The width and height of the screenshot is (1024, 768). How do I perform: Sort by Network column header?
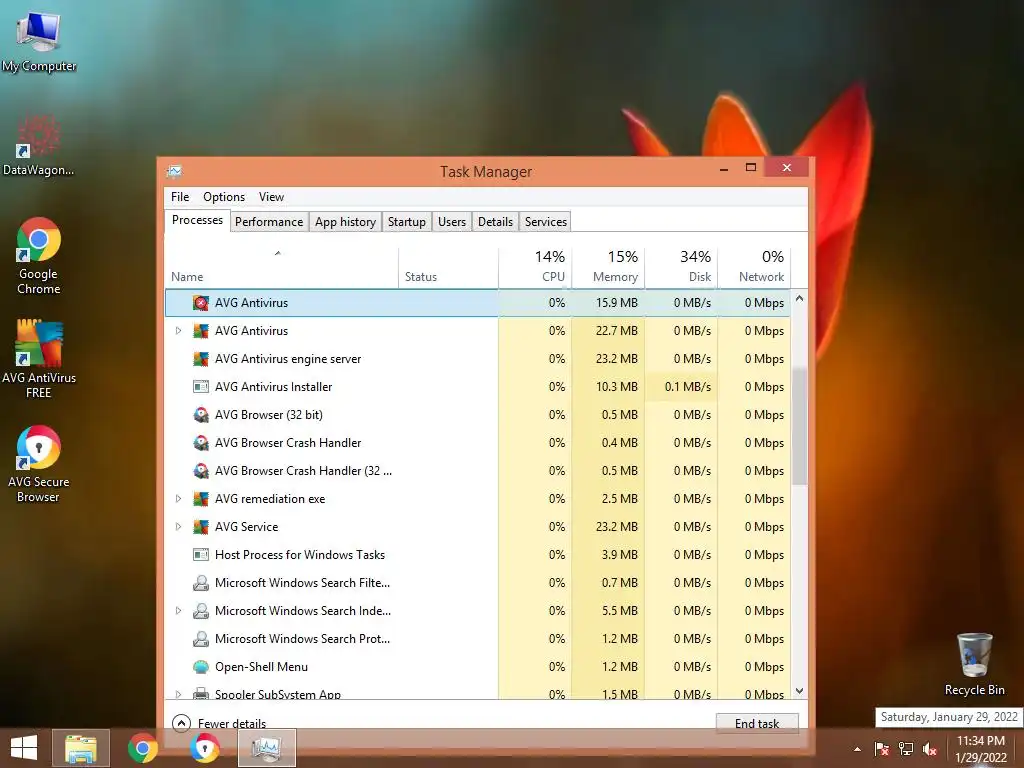754,268
